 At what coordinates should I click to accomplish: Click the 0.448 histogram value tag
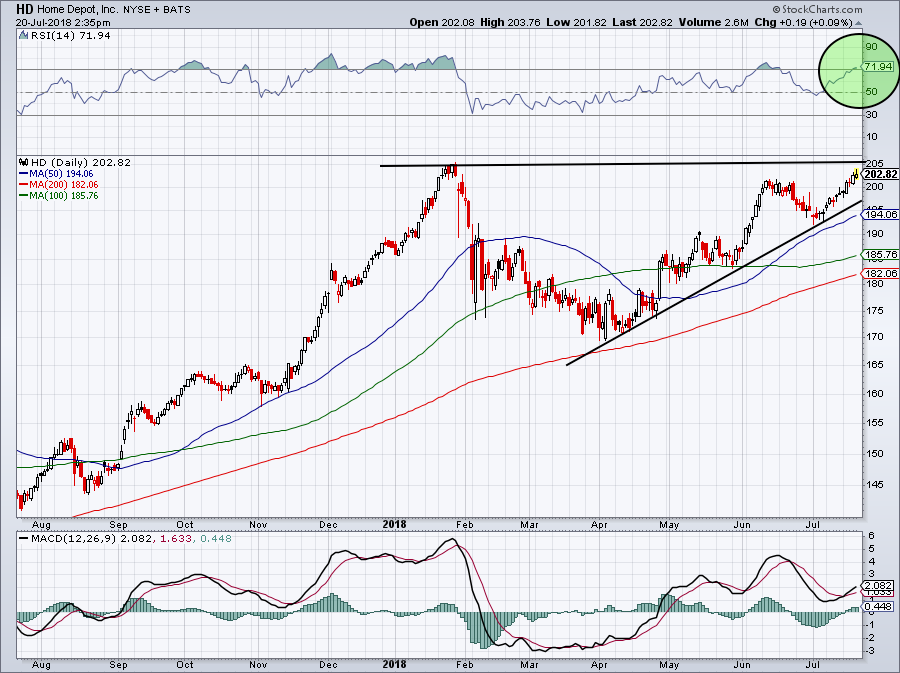pos(878,606)
